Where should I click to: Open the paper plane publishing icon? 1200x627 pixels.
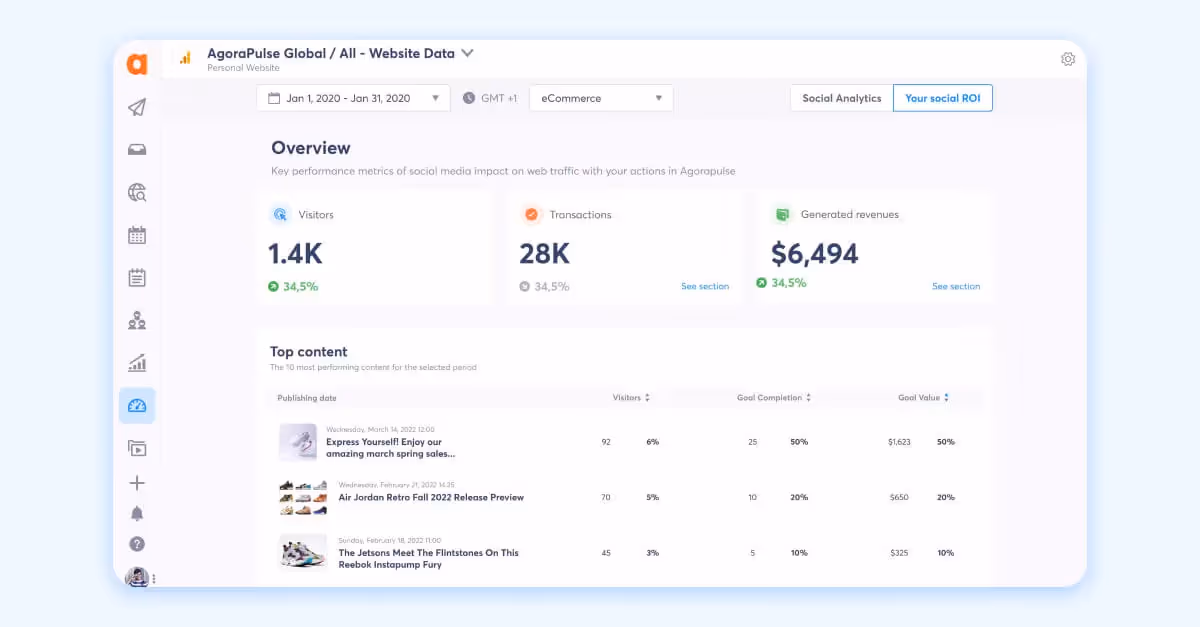pyautogui.click(x=137, y=106)
